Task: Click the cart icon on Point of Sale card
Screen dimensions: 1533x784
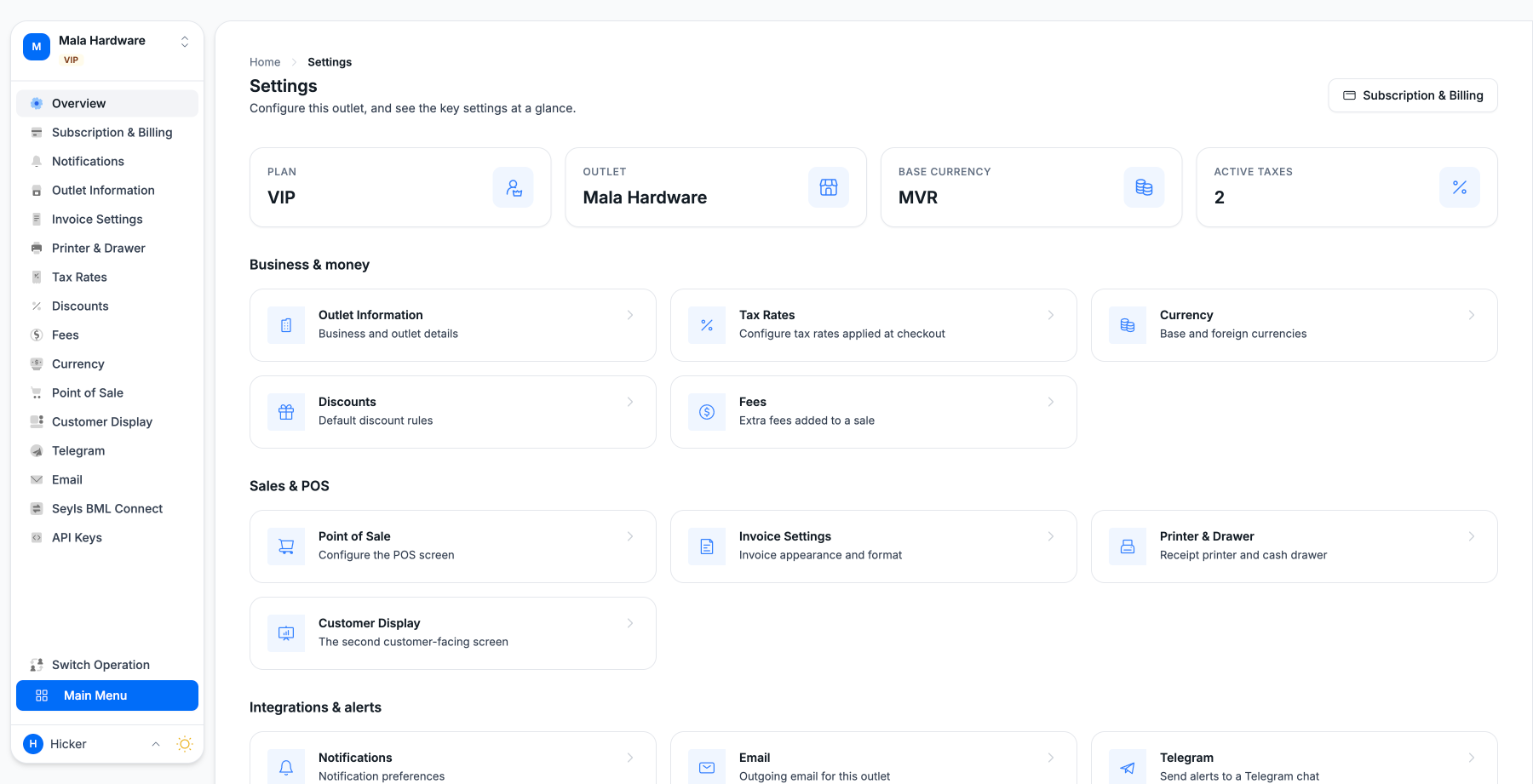Action: 286,546
